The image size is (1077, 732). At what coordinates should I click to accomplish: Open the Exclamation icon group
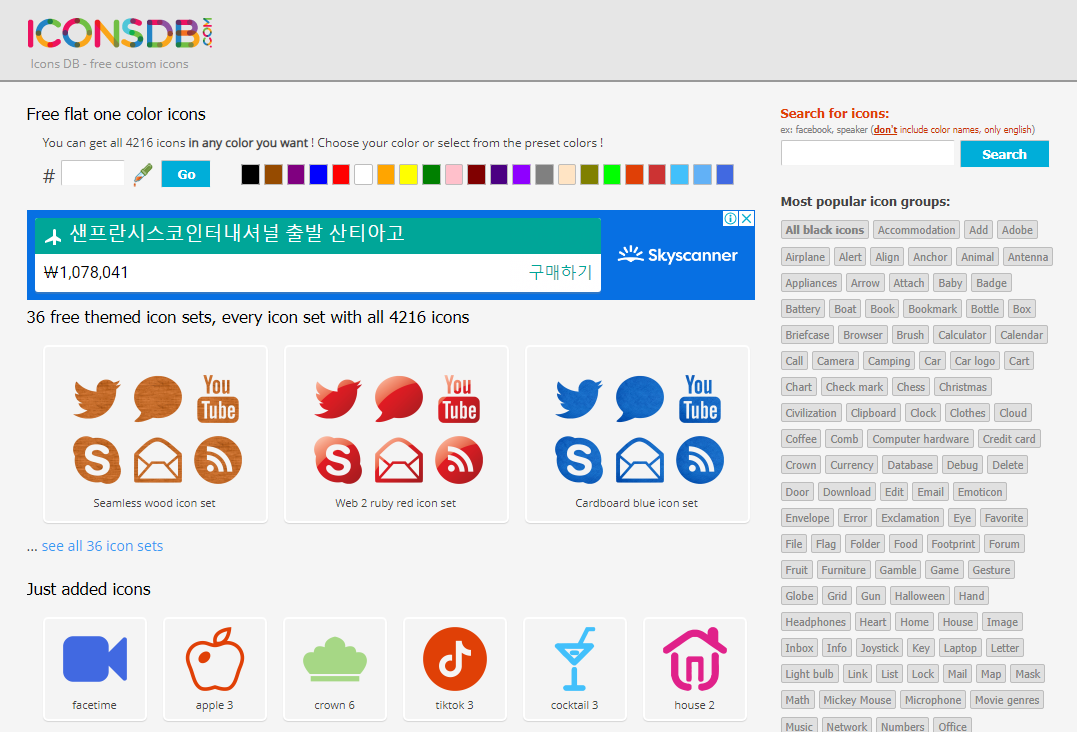[910, 518]
